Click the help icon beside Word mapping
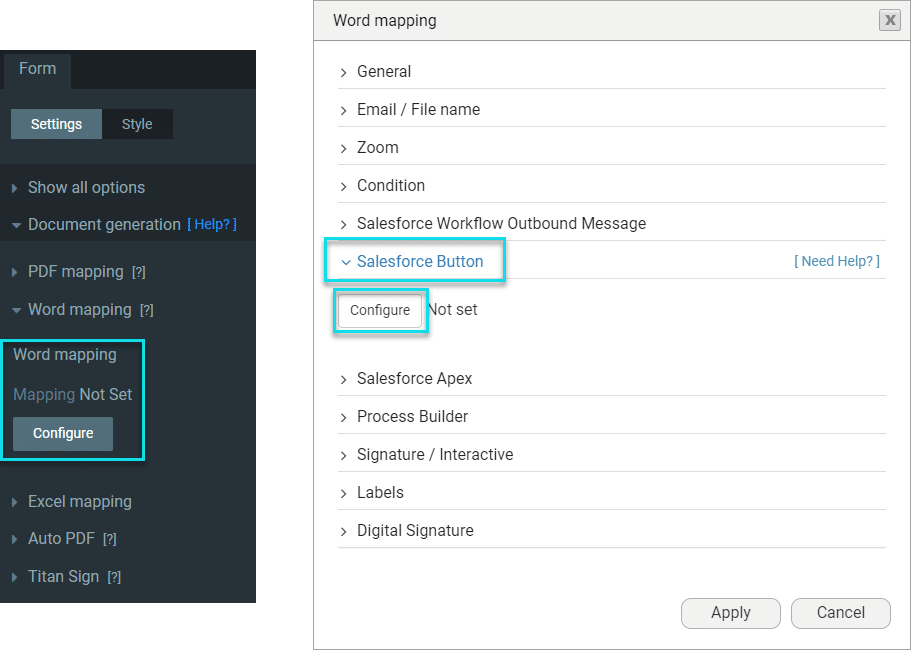Image resolution: width=911 pixels, height=650 pixels. pyautogui.click(x=147, y=310)
